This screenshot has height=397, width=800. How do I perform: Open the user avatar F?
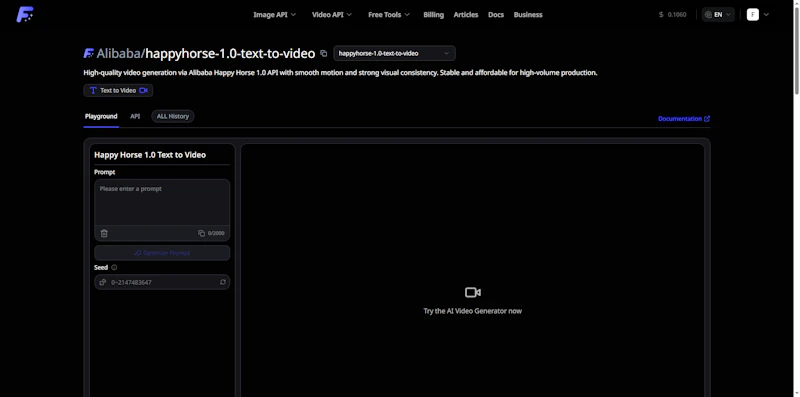[x=753, y=15]
